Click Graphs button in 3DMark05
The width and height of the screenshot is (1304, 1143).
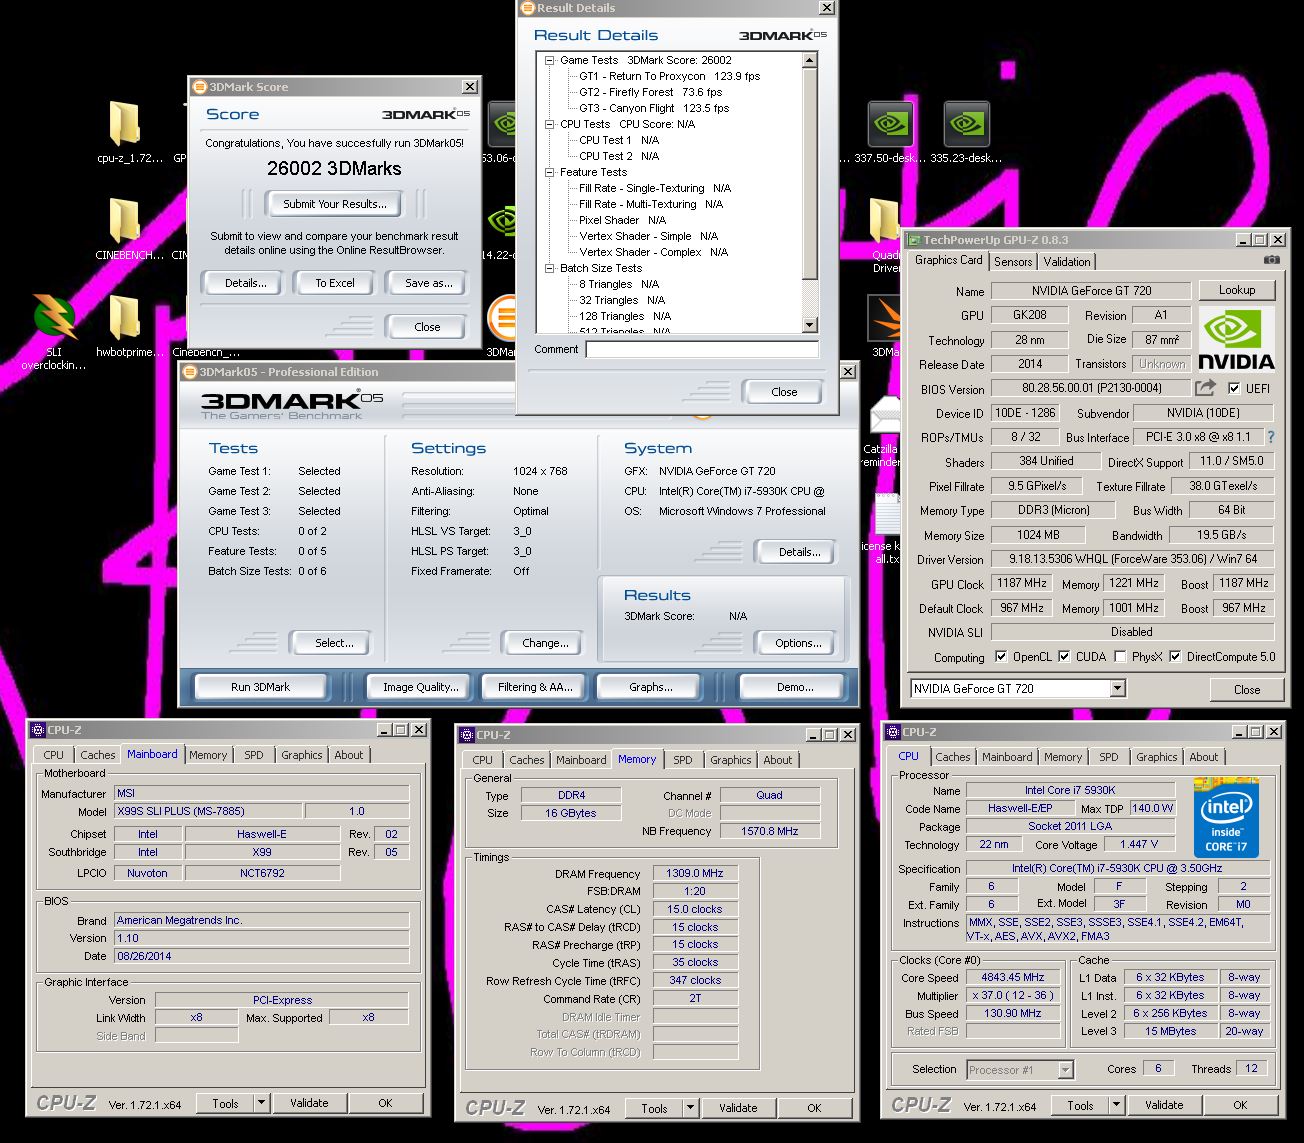click(650, 687)
